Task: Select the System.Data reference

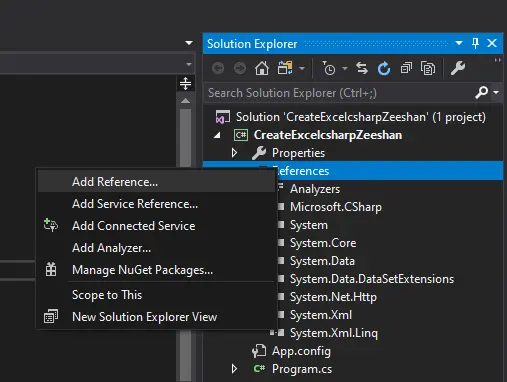Action: click(322, 261)
